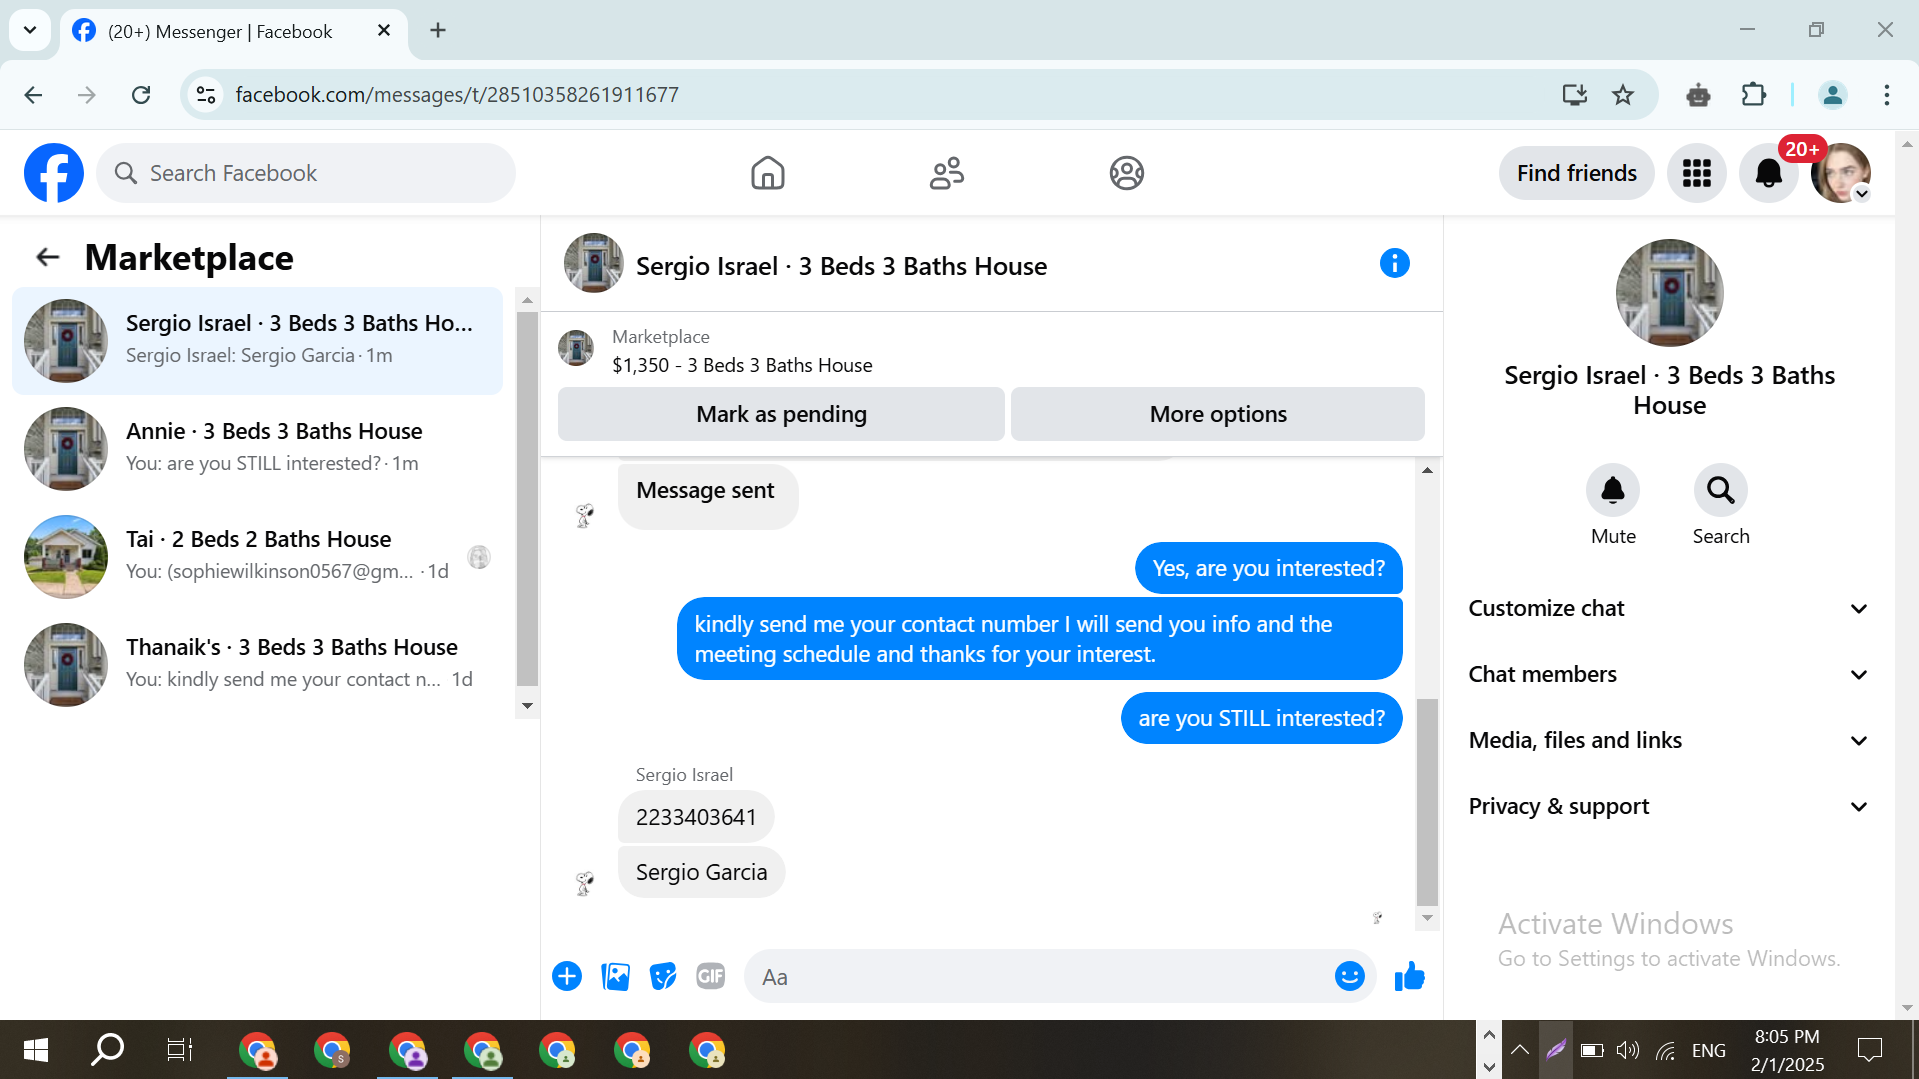The image size is (1919, 1079).
Task: Open the notifications bell with 20+ badge
Action: click(x=1769, y=173)
